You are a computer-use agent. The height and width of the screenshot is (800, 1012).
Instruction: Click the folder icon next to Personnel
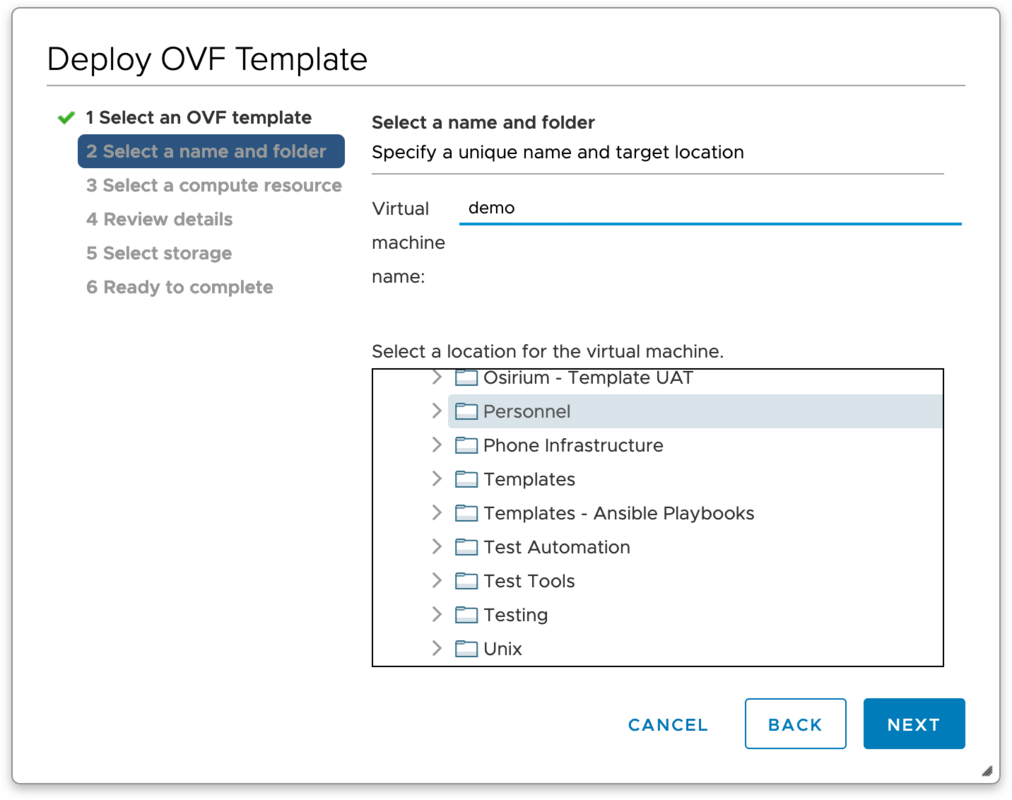click(466, 412)
